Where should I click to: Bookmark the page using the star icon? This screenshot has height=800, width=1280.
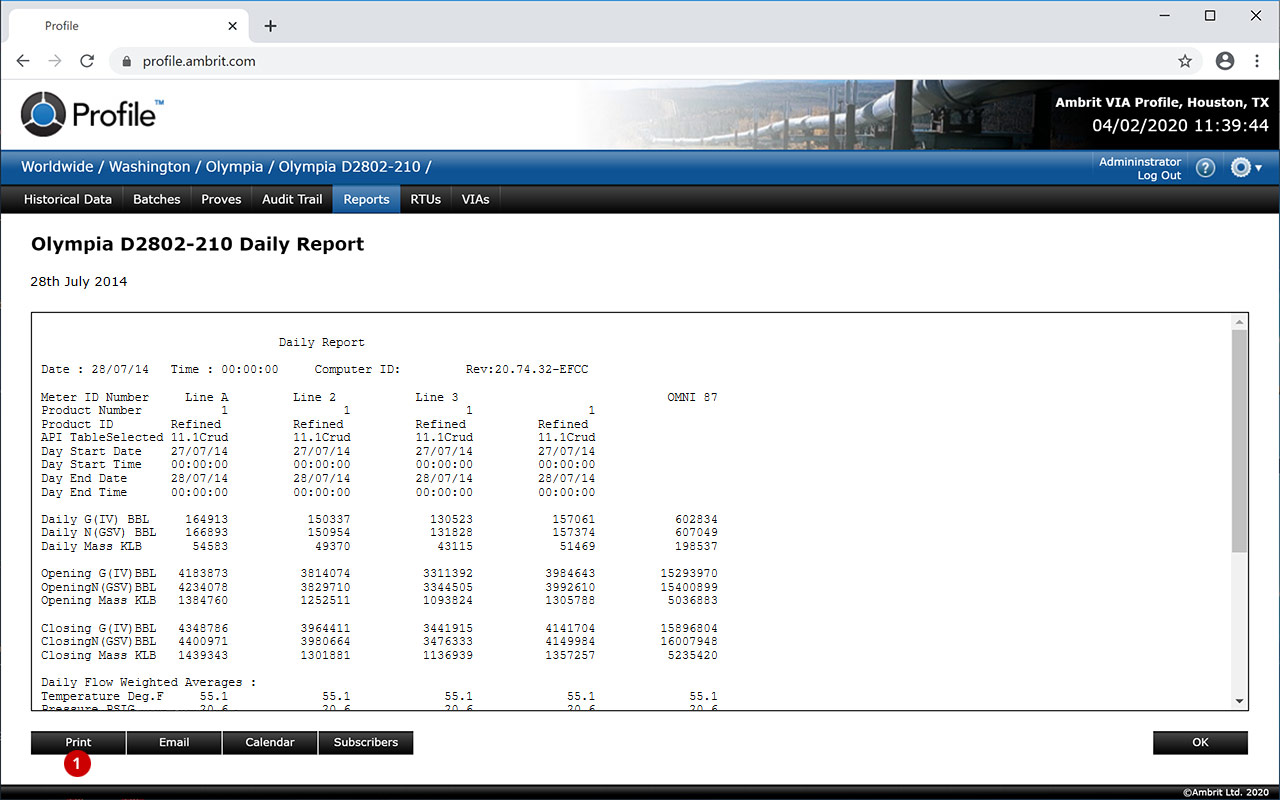(x=1185, y=60)
